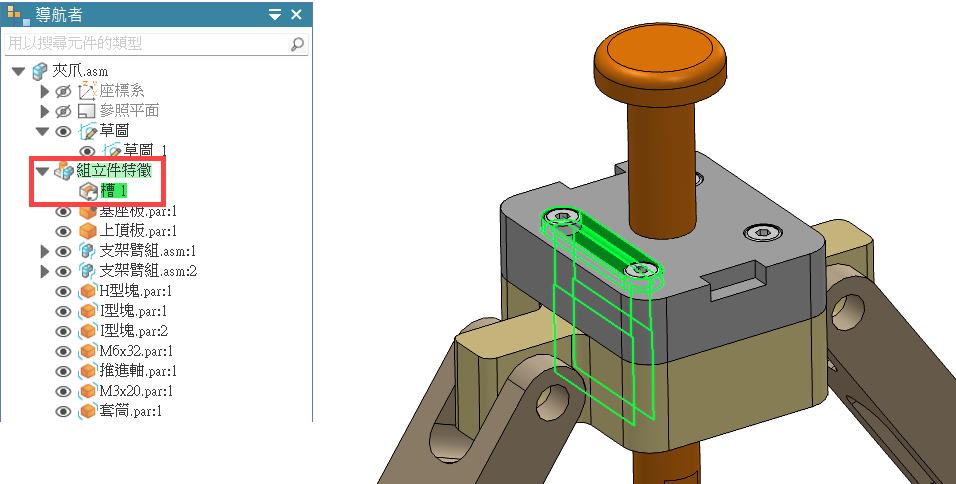Hide the 上頂板.par:1 part
This screenshot has width=956, height=484.
pyautogui.click(x=63, y=232)
